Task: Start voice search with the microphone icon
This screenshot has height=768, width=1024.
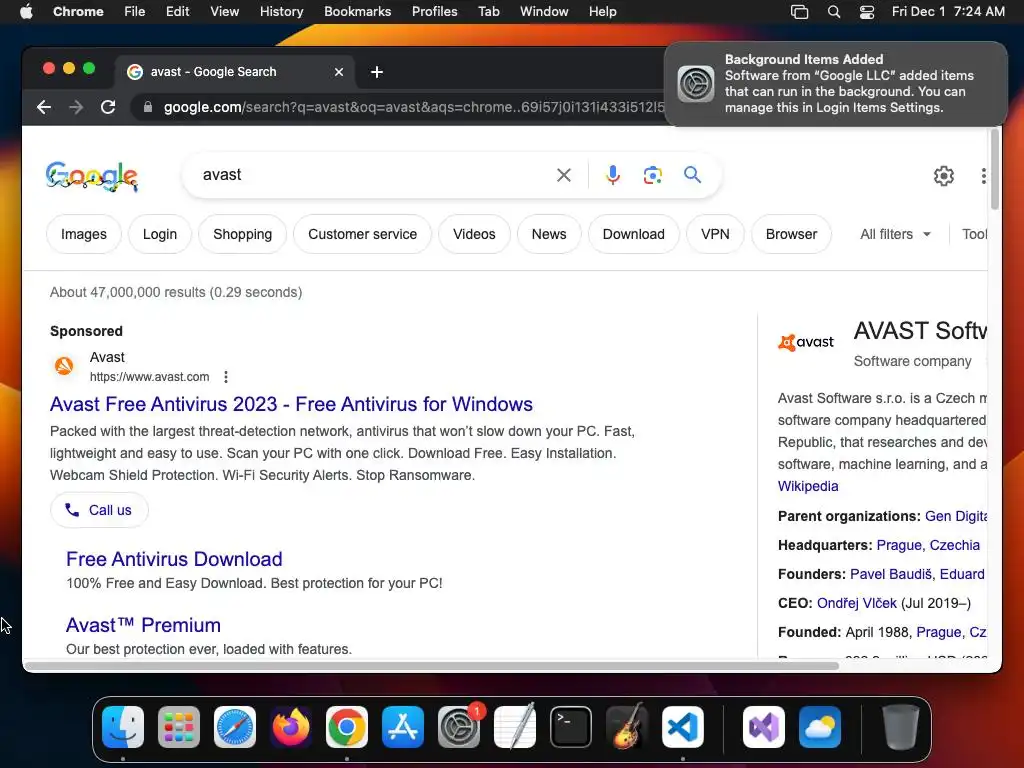Action: [613, 175]
